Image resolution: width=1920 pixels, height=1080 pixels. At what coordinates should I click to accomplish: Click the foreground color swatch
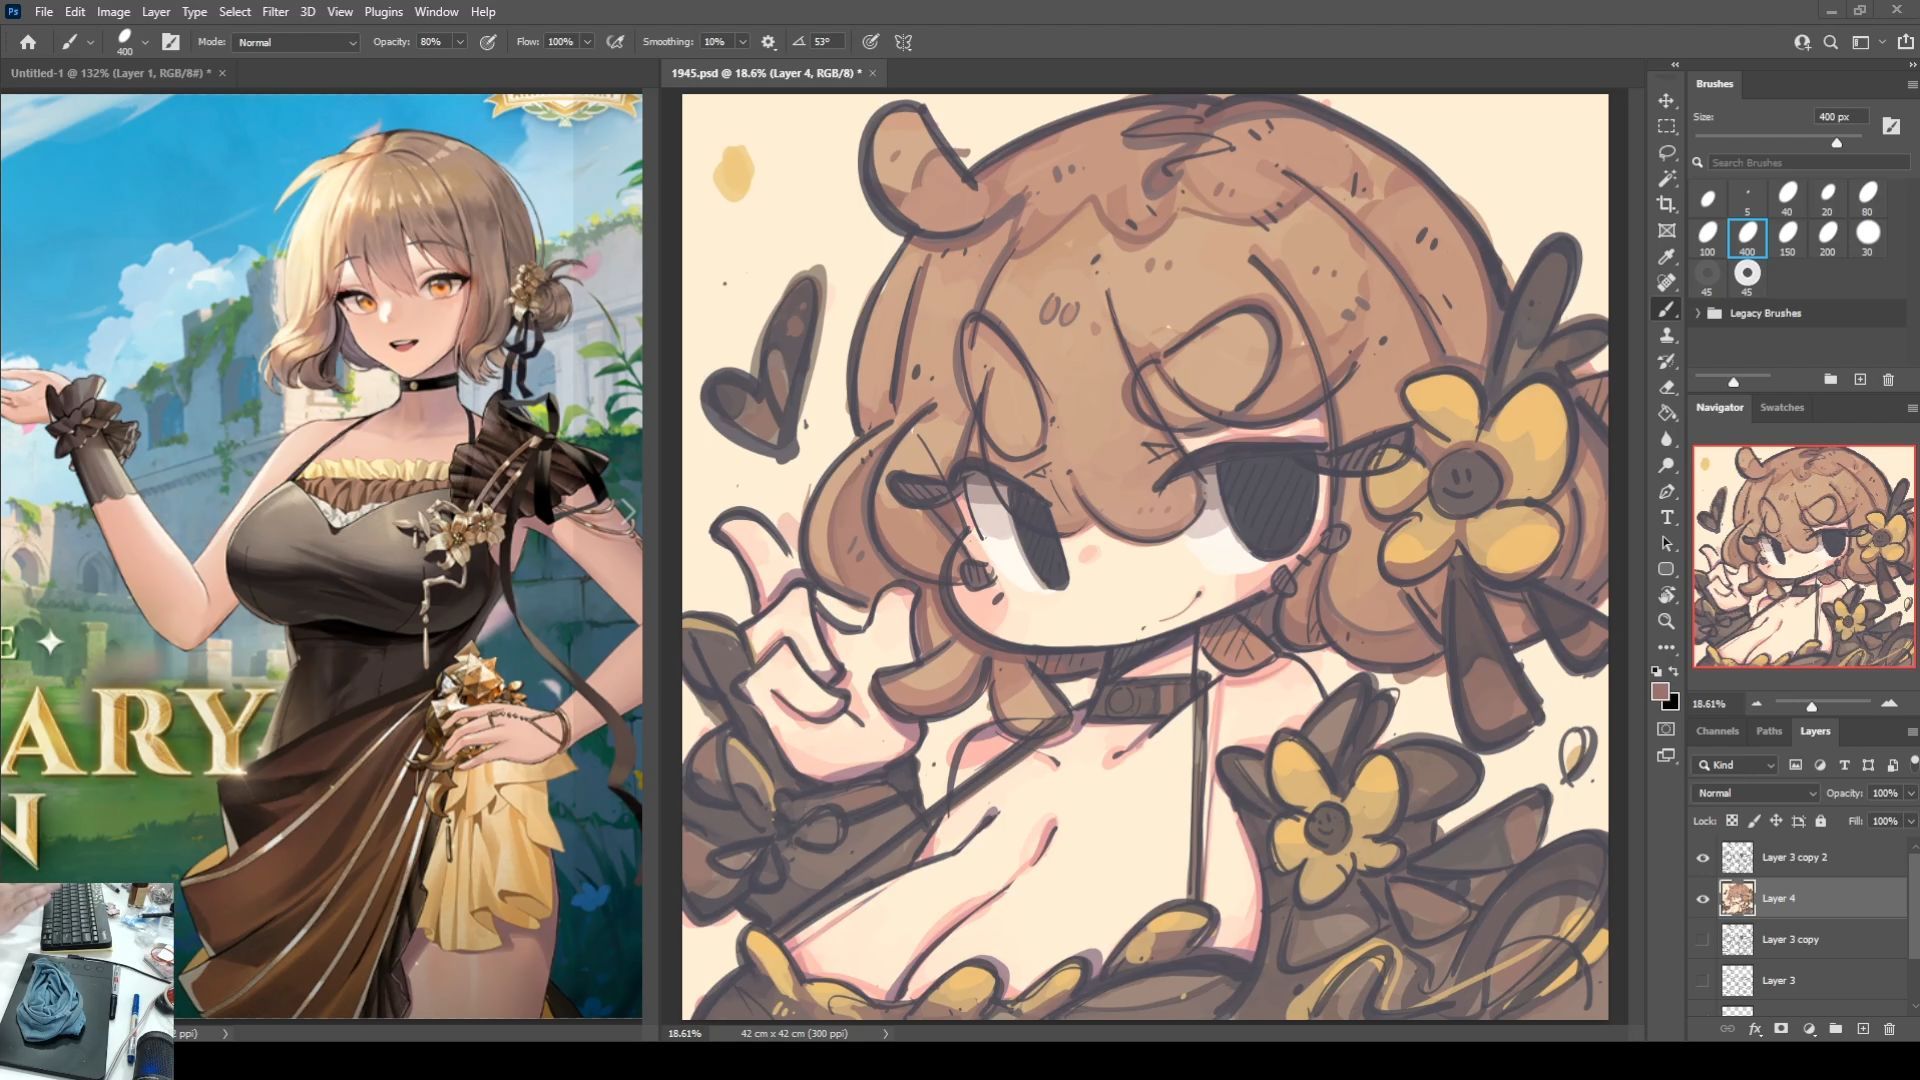[1661, 692]
